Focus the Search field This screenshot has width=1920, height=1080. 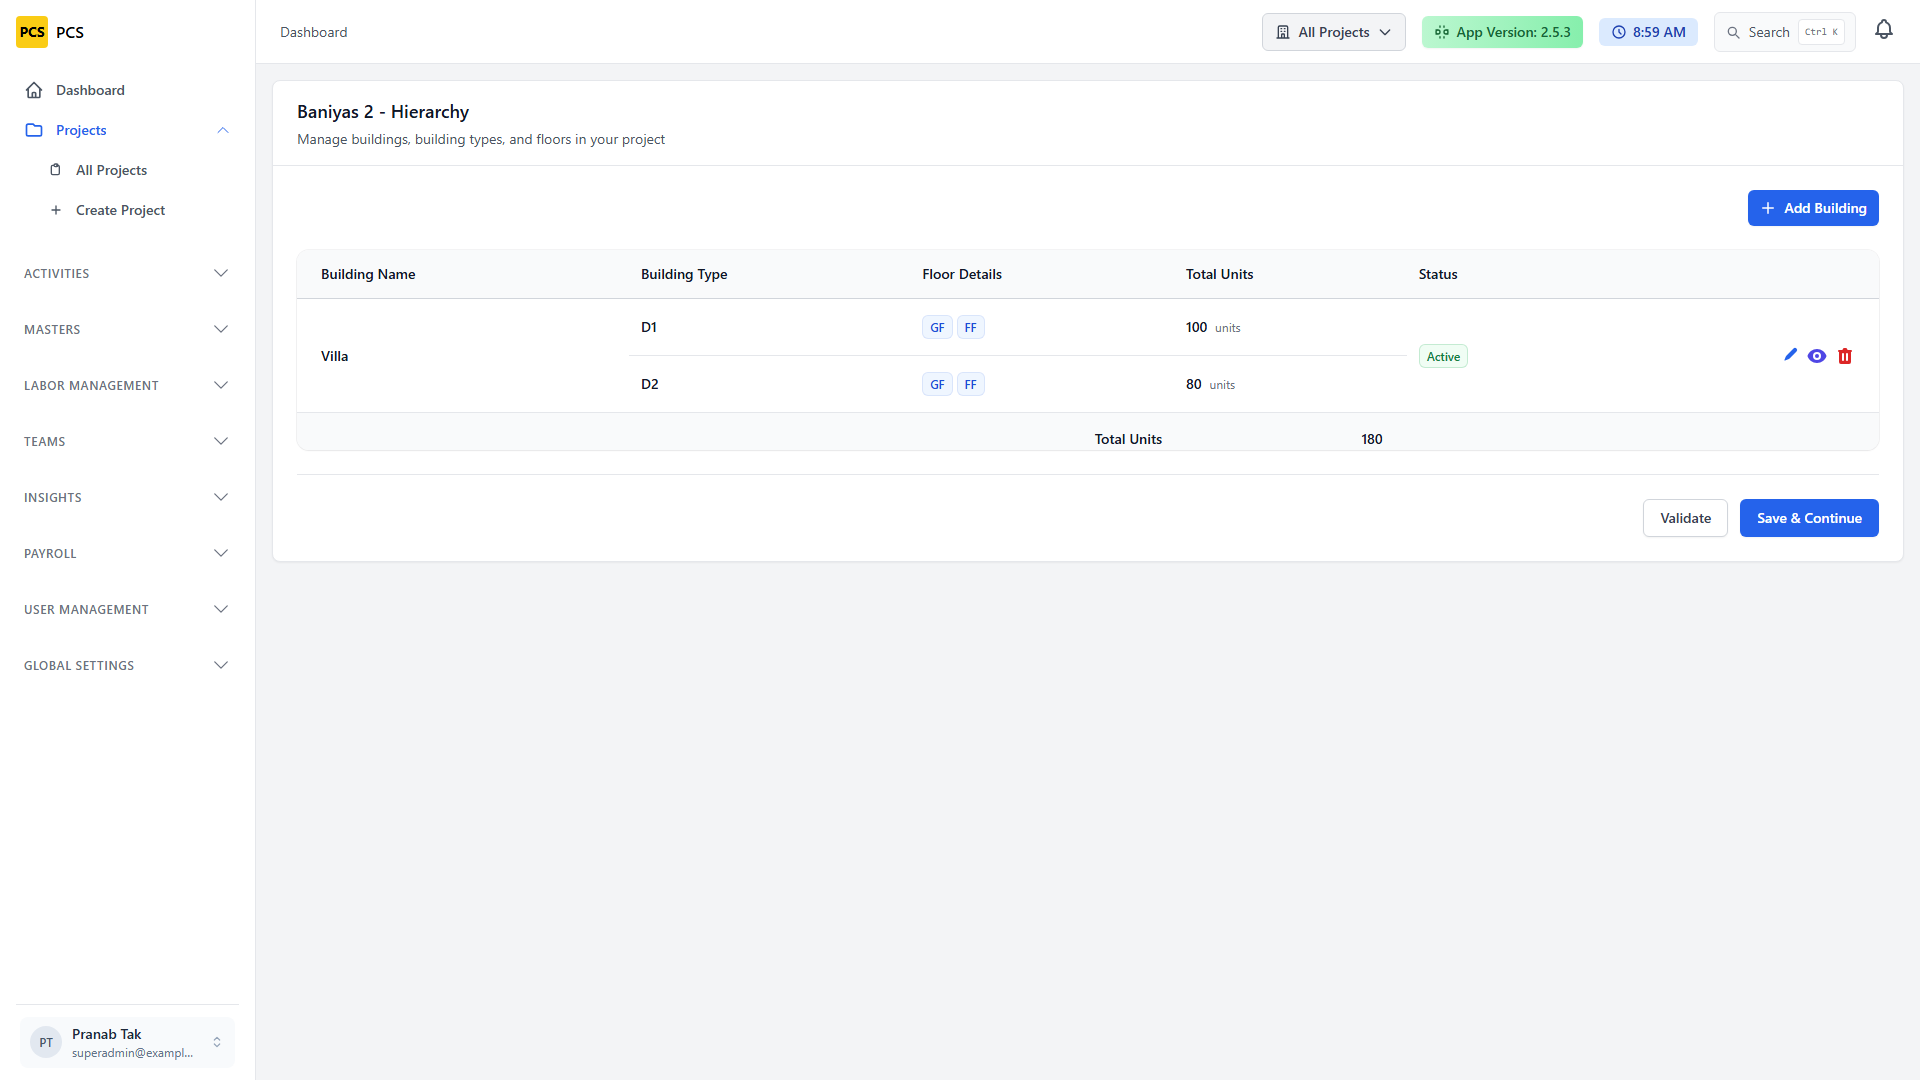(1784, 32)
